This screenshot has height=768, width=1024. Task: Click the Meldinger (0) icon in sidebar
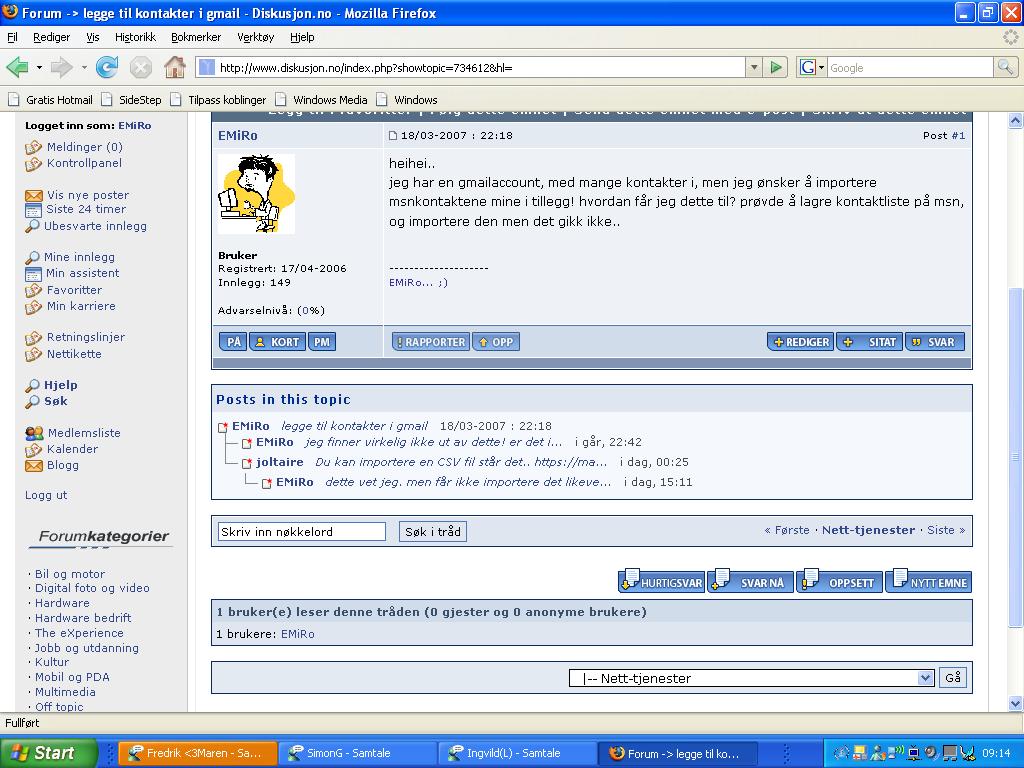[x=33, y=148]
